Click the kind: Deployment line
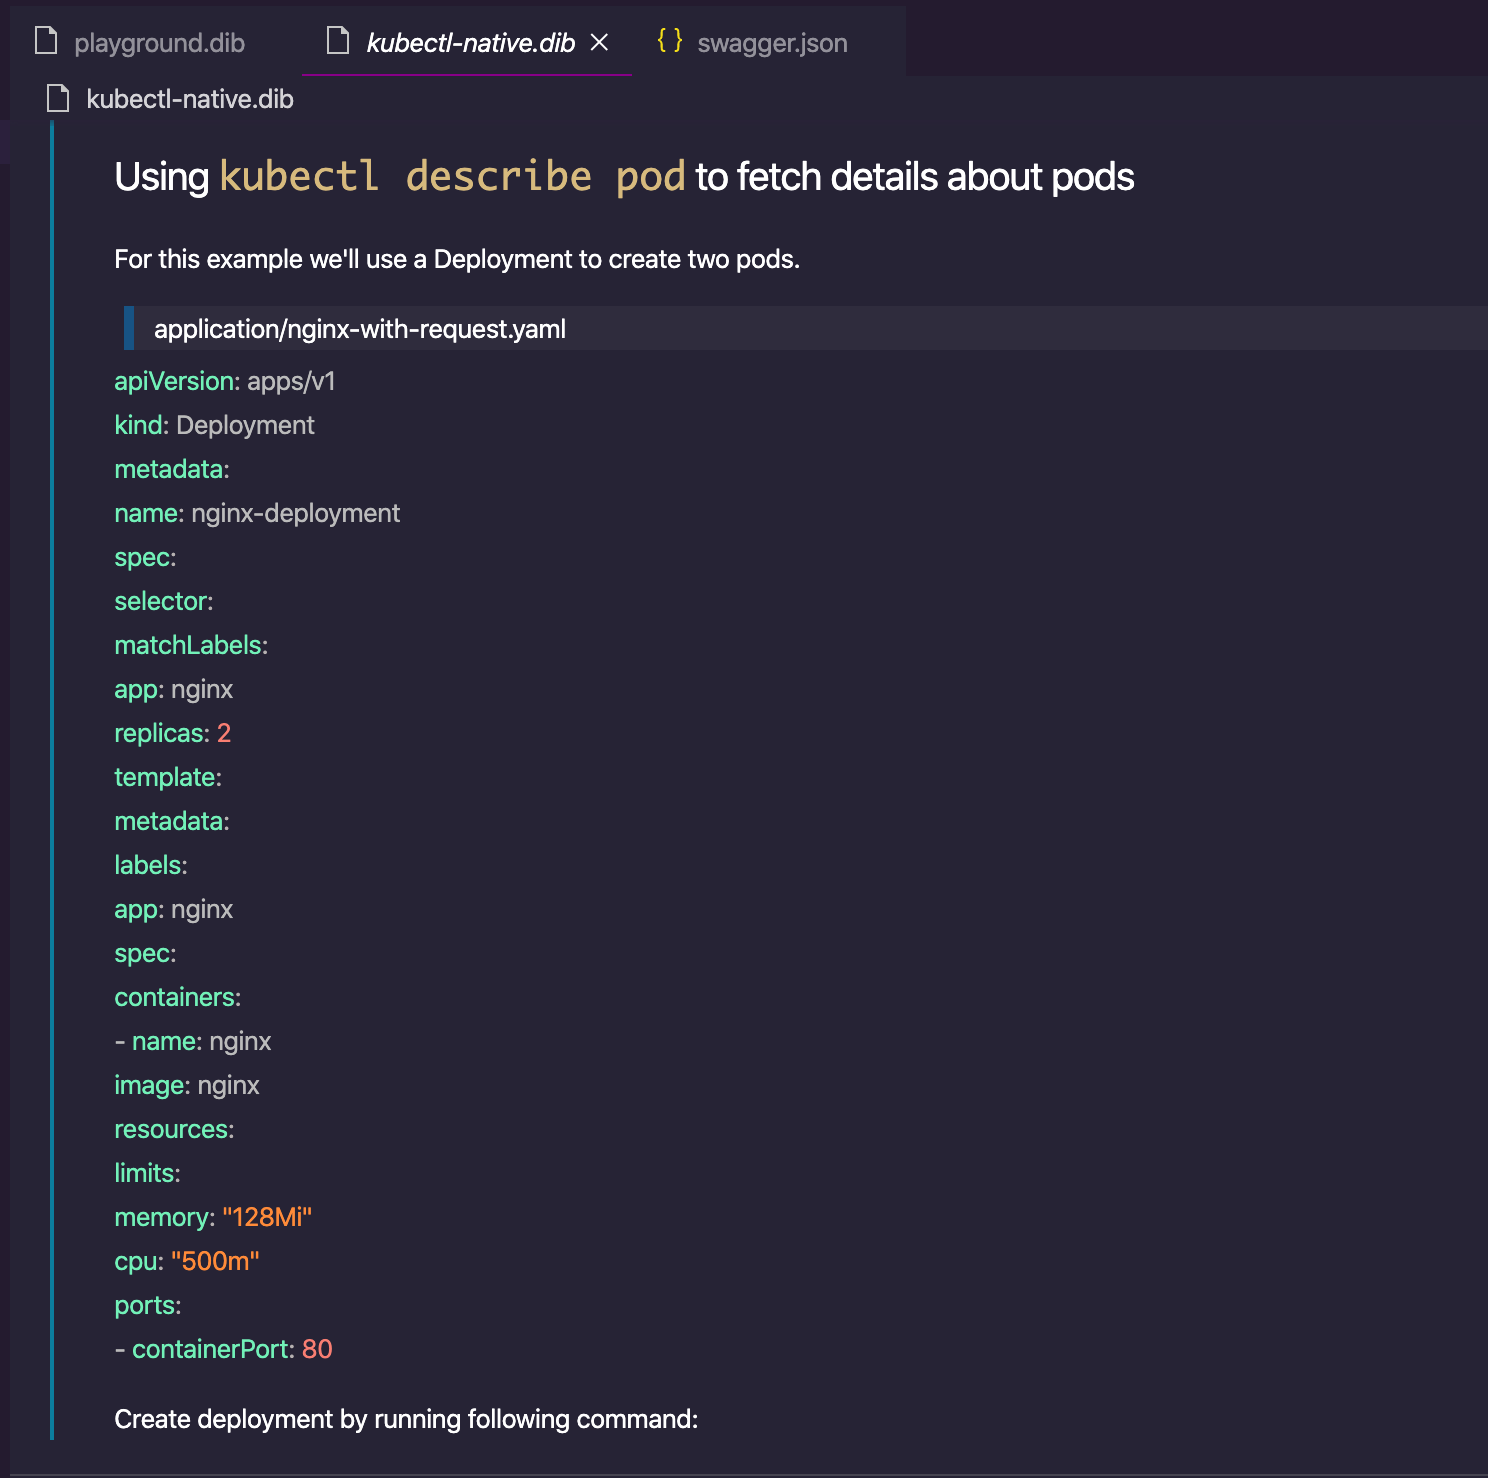Viewport: 1488px width, 1478px height. coord(213,424)
